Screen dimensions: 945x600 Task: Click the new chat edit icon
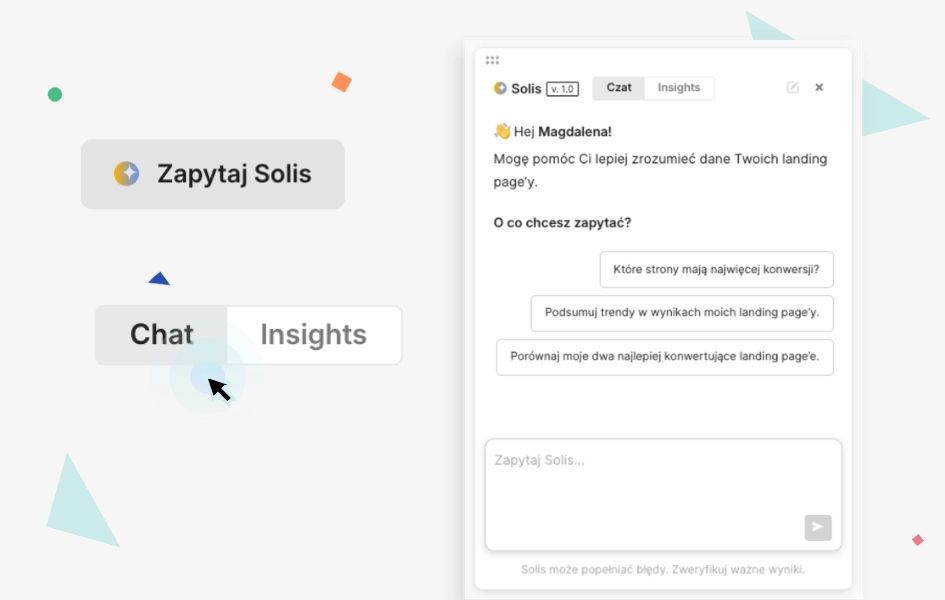[x=793, y=87]
